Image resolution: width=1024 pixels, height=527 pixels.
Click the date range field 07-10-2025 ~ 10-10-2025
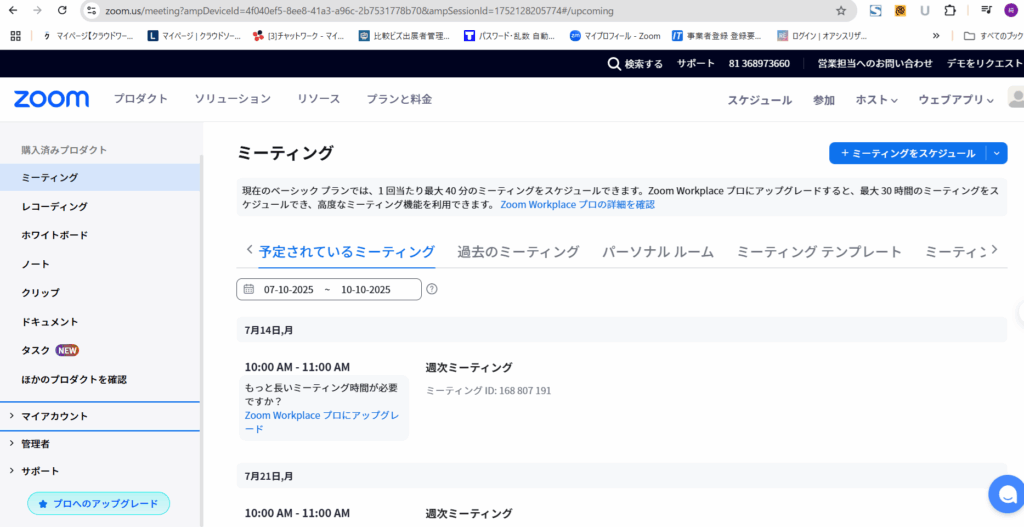pyautogui.click(x=329, y=289)
